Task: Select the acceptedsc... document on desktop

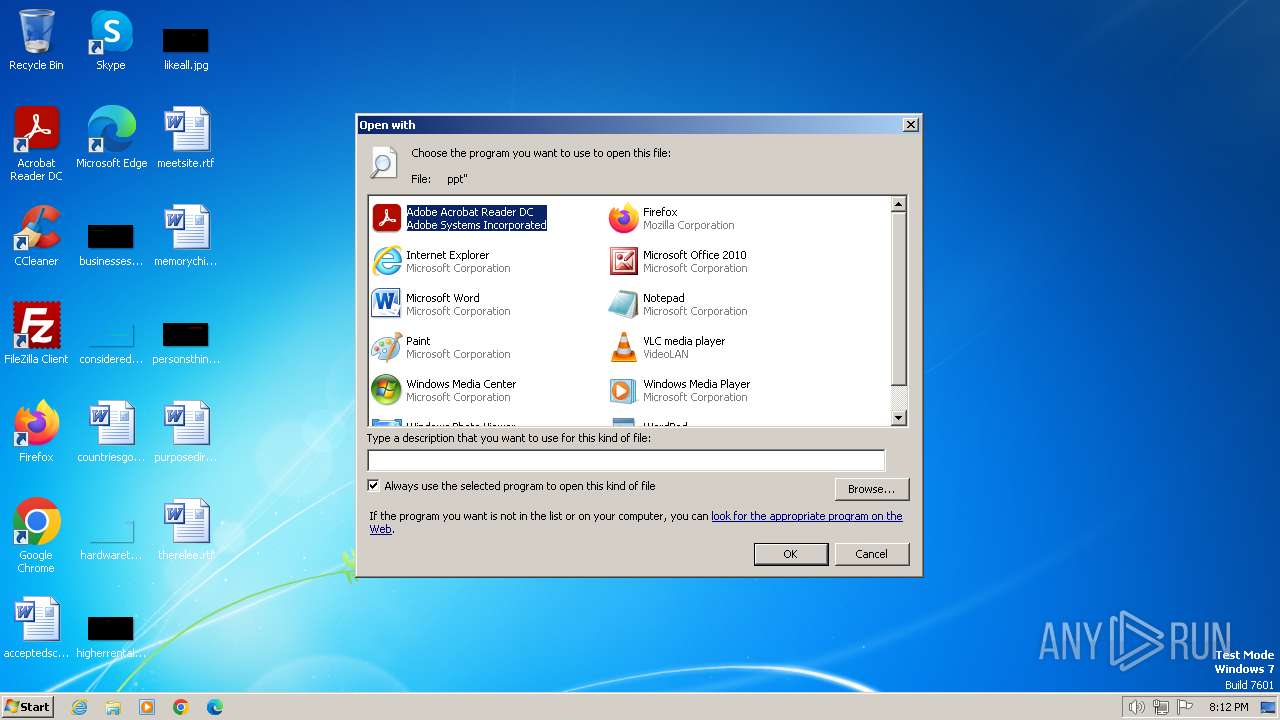Action: pyautogui.click(x=36, y=628)
